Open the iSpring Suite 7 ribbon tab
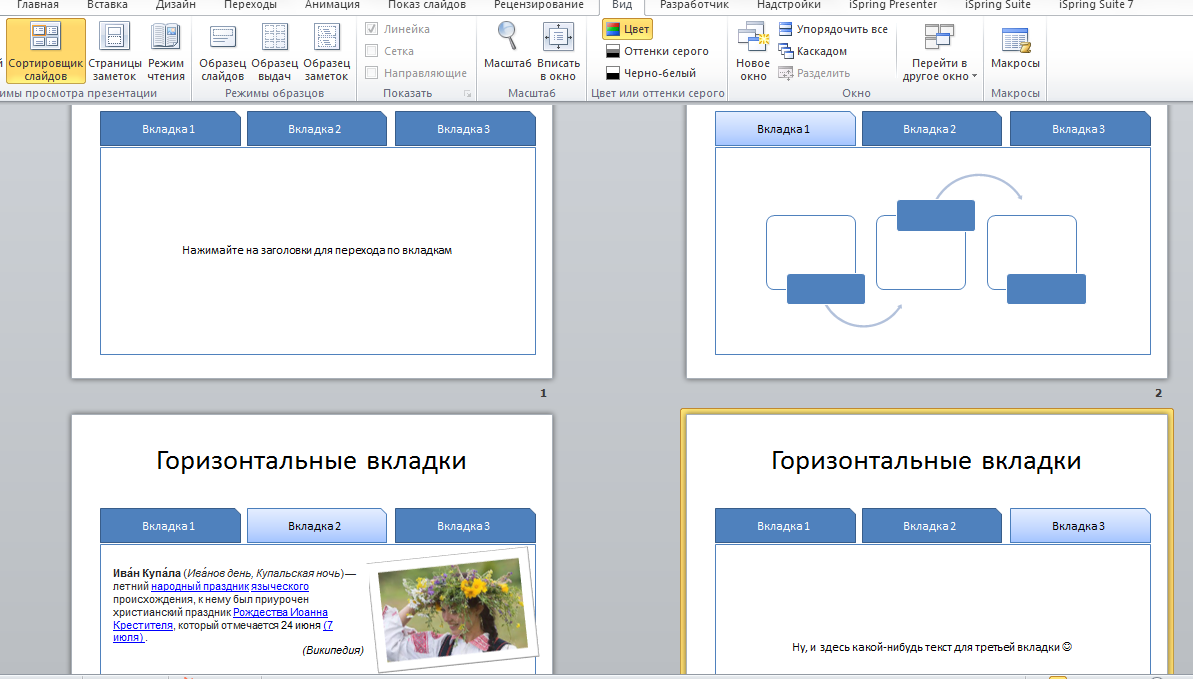The width and height of the screenshot is (1193, 679). point(1096,5)
